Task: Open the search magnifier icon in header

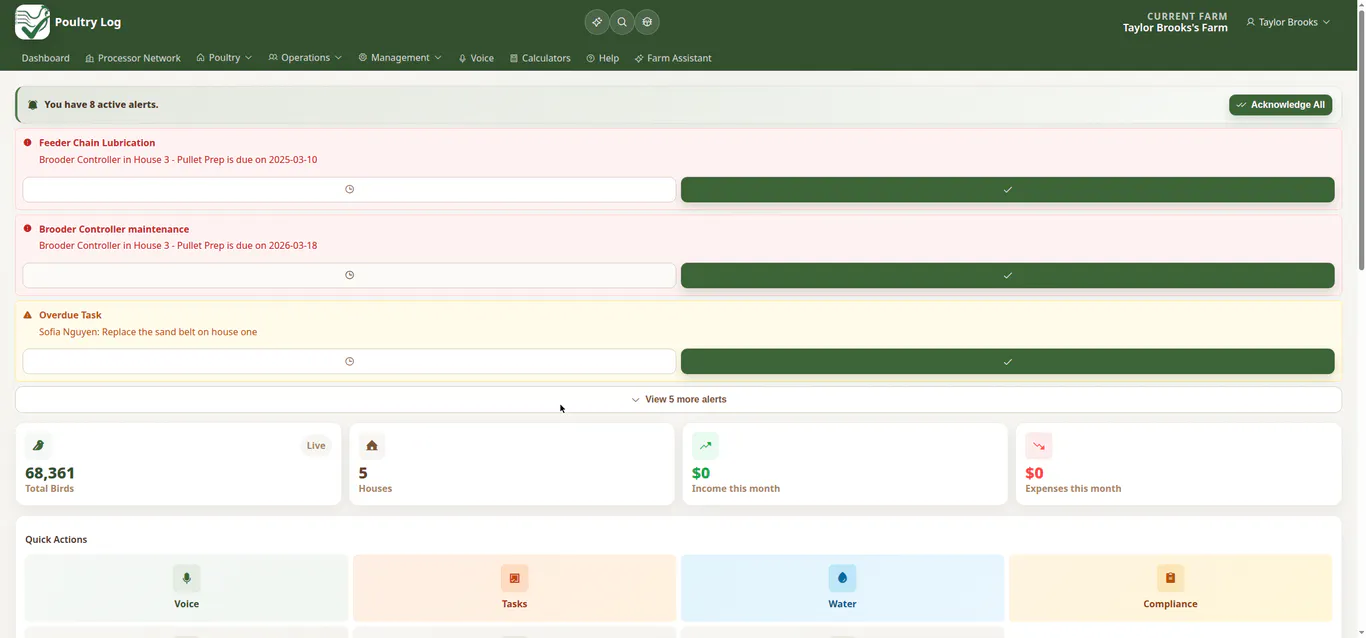Action: (x=622, y=22)
